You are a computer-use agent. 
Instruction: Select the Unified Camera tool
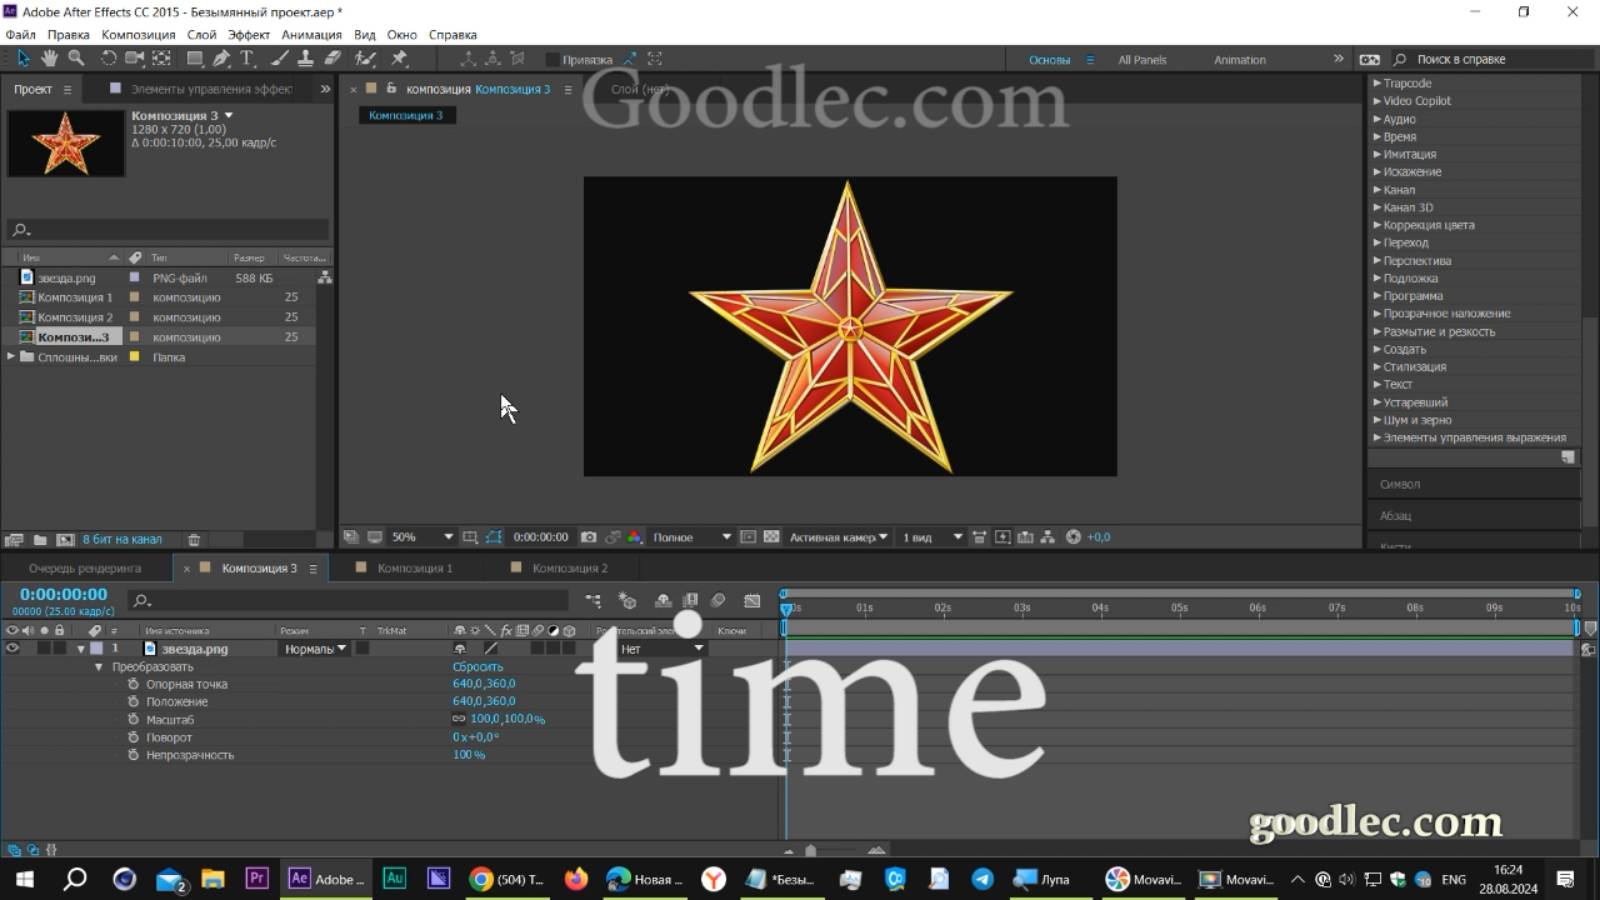pos(135,59)
